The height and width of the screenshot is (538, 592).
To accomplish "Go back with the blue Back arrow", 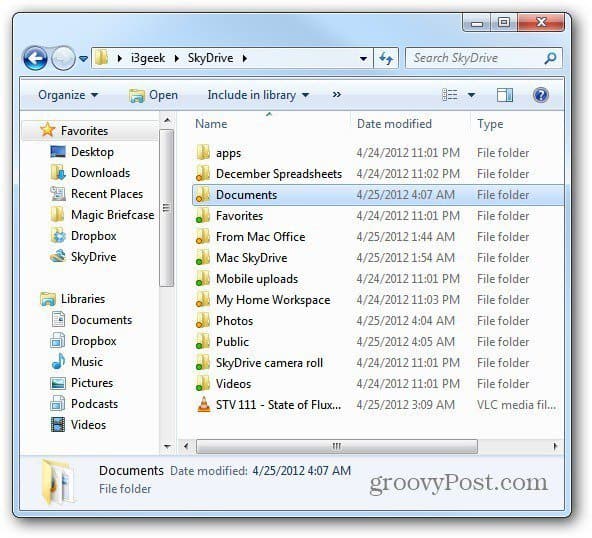I will click(35, 58).
